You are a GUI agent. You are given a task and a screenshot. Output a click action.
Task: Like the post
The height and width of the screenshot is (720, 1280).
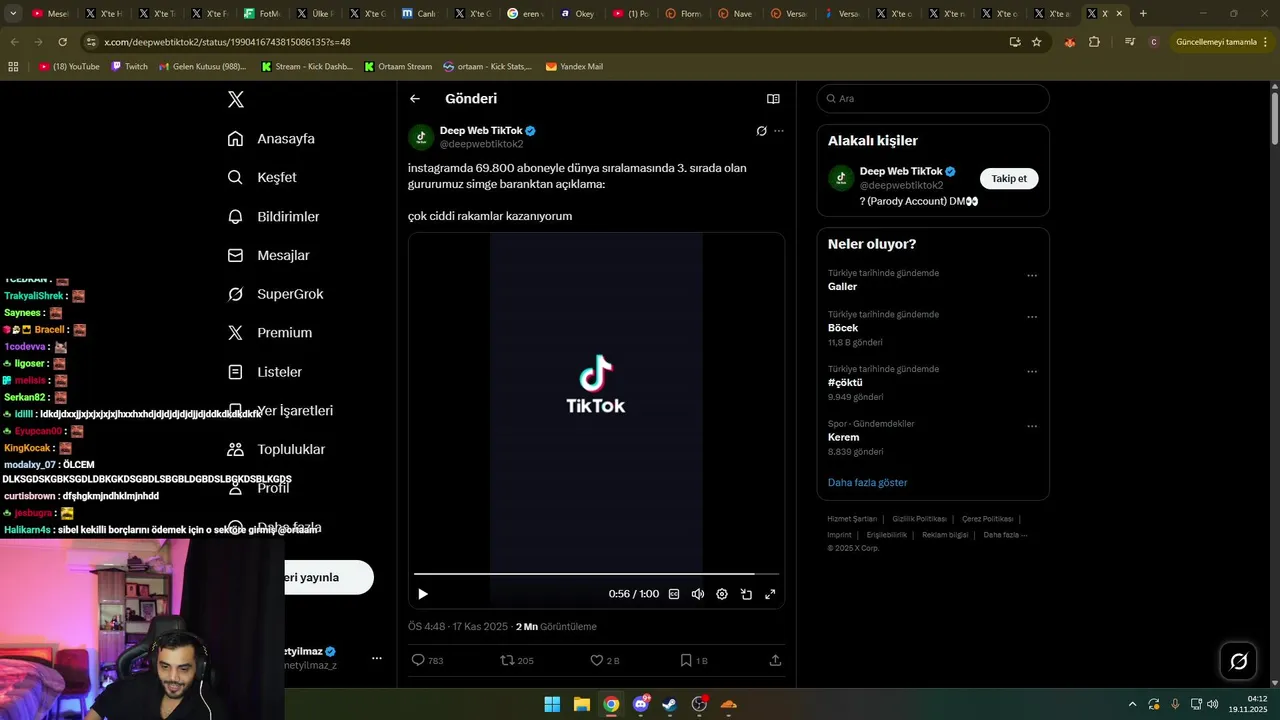click(x=605, y=660)
